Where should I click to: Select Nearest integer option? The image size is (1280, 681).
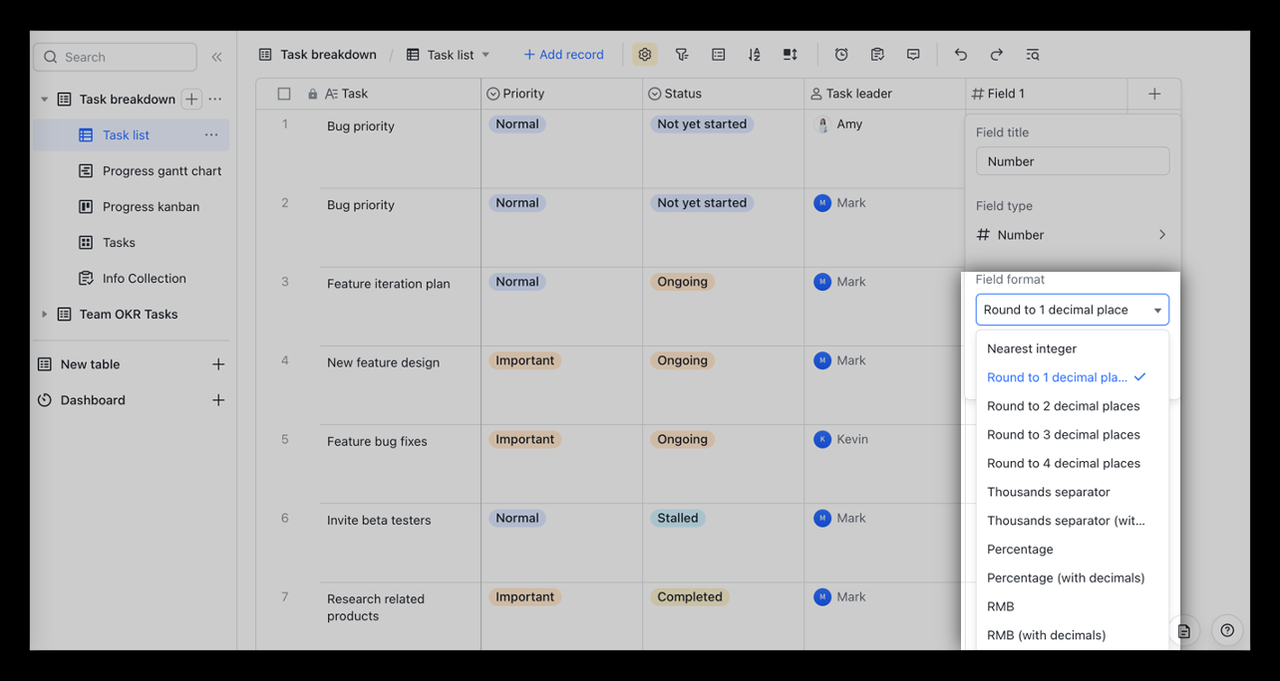1032,349
